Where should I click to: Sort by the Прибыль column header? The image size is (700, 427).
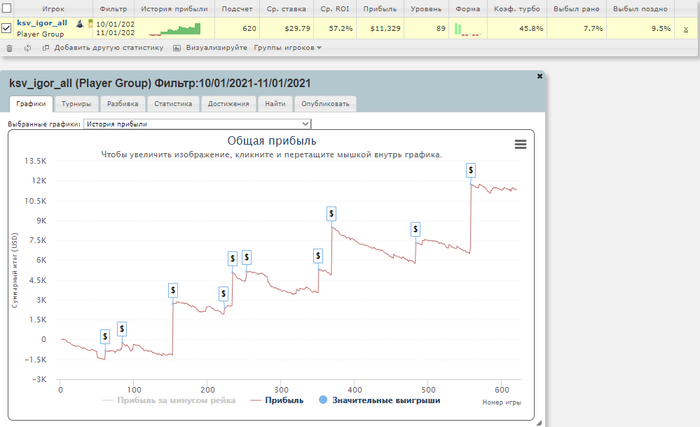[379, 8]
